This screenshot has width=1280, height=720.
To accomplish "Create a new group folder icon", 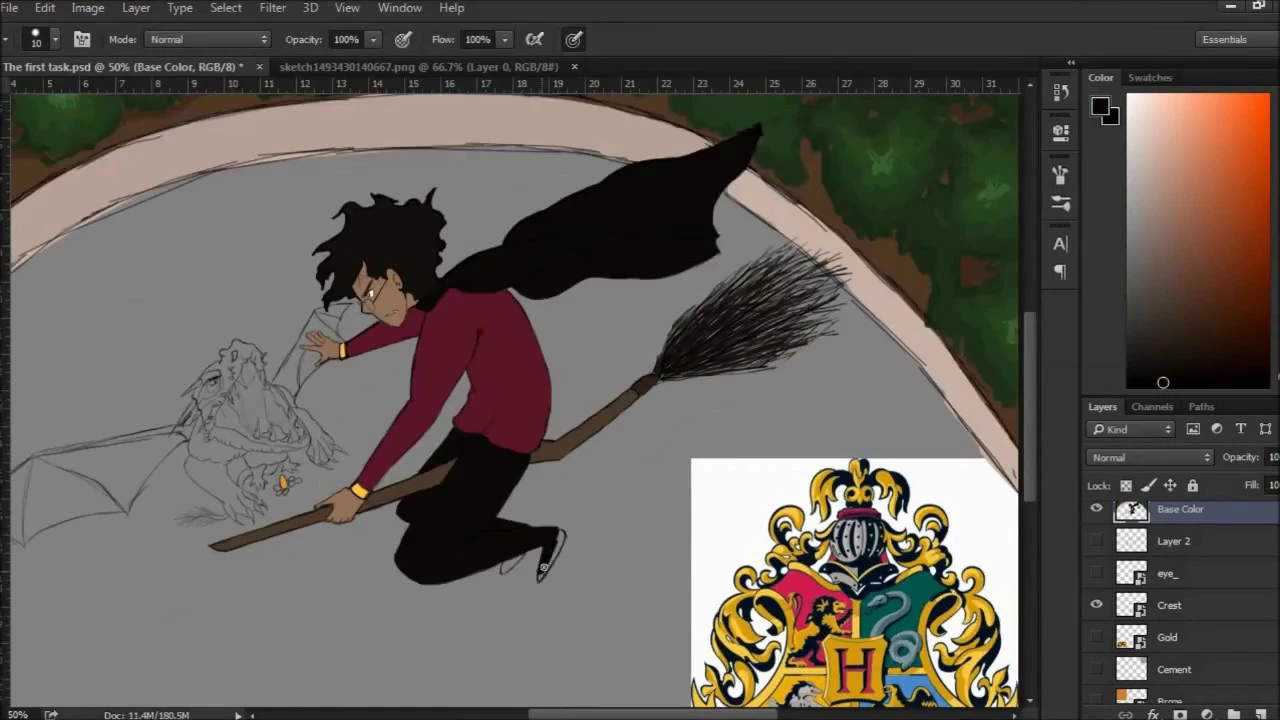I will click(x=1234, y=715).
